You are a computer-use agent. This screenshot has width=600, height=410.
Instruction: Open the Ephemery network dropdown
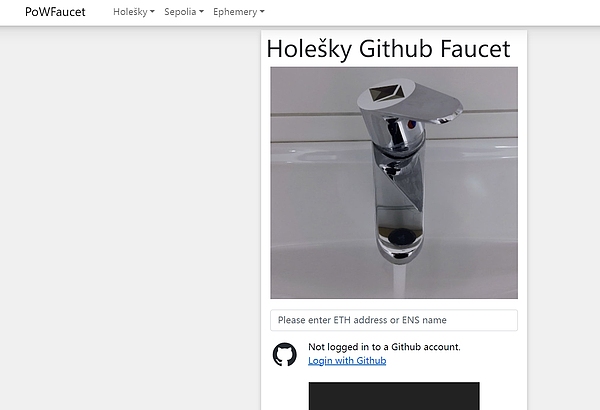click(238, 12)
